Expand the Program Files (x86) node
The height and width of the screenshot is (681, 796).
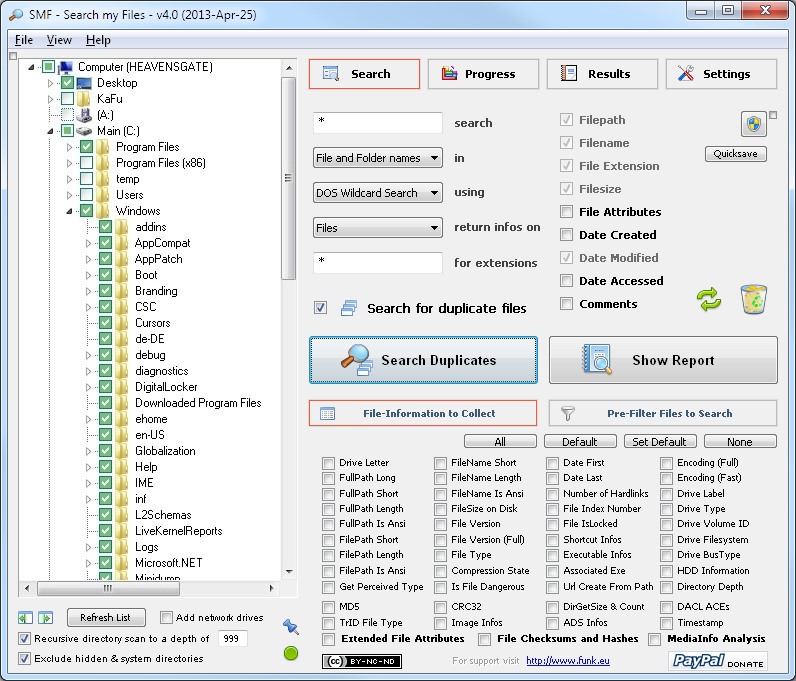click(x=70, y=163)
